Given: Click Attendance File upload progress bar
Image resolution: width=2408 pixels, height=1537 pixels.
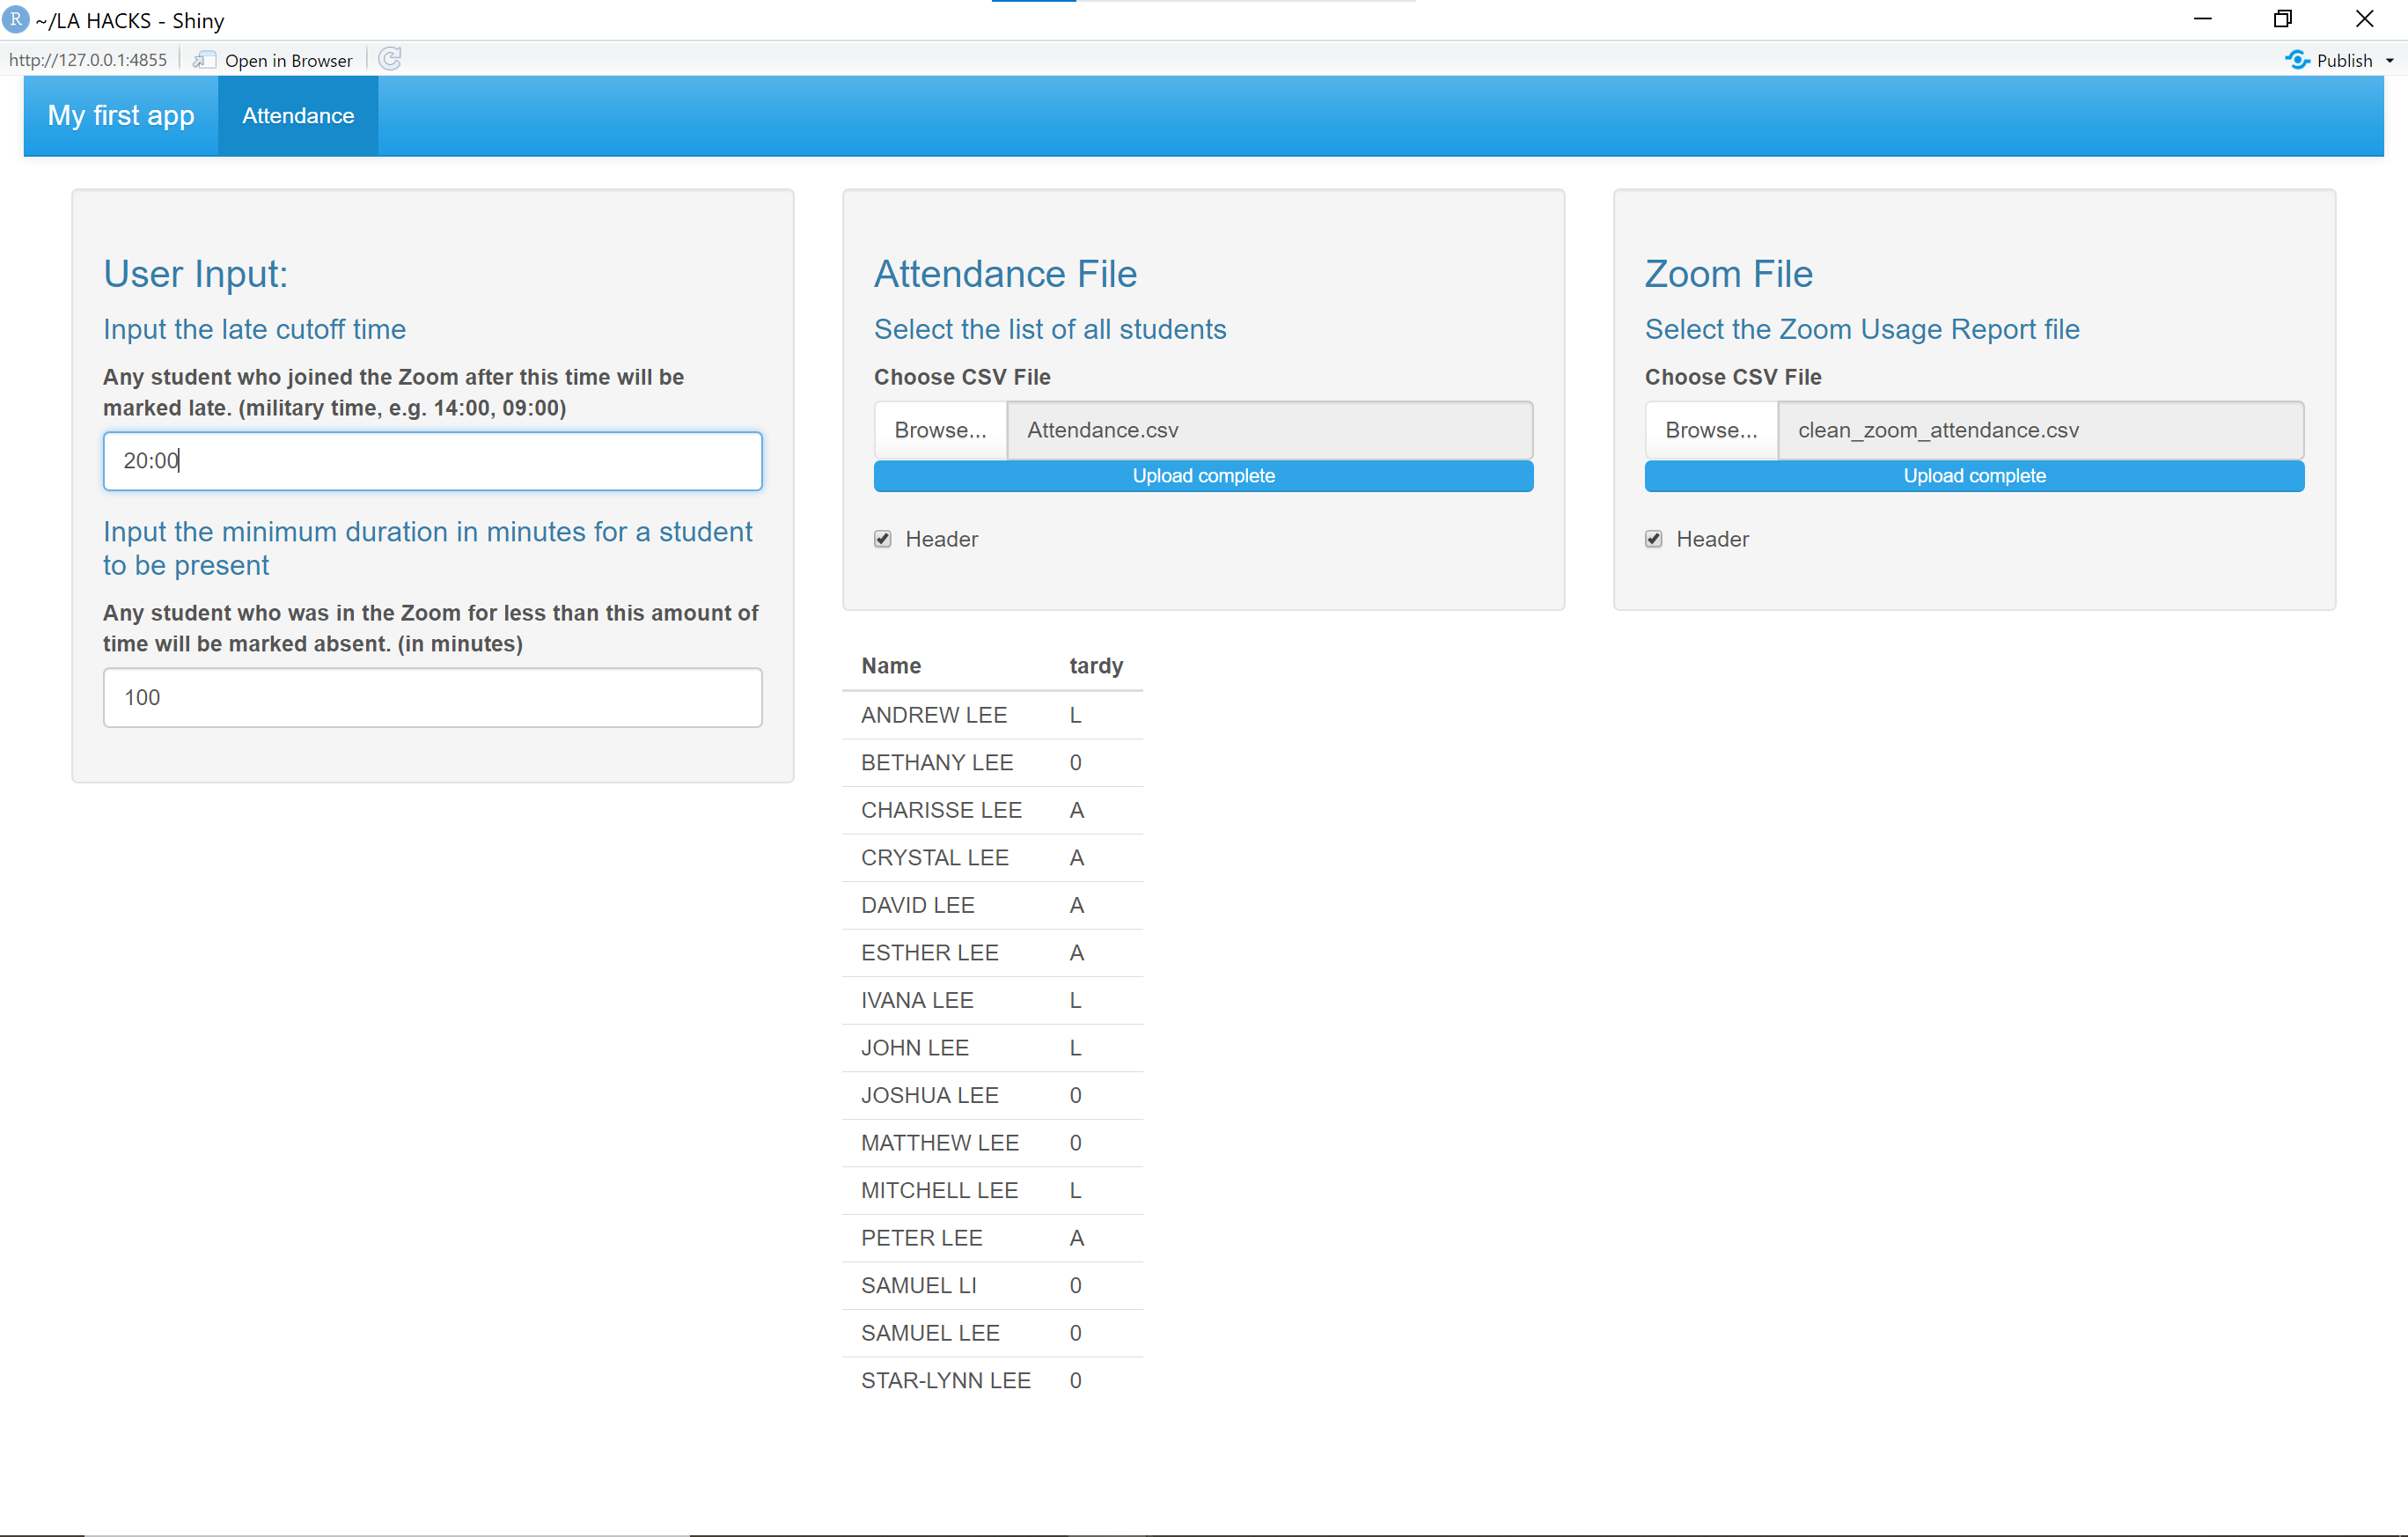Looking at the screenshot, I should [1203, 476].
